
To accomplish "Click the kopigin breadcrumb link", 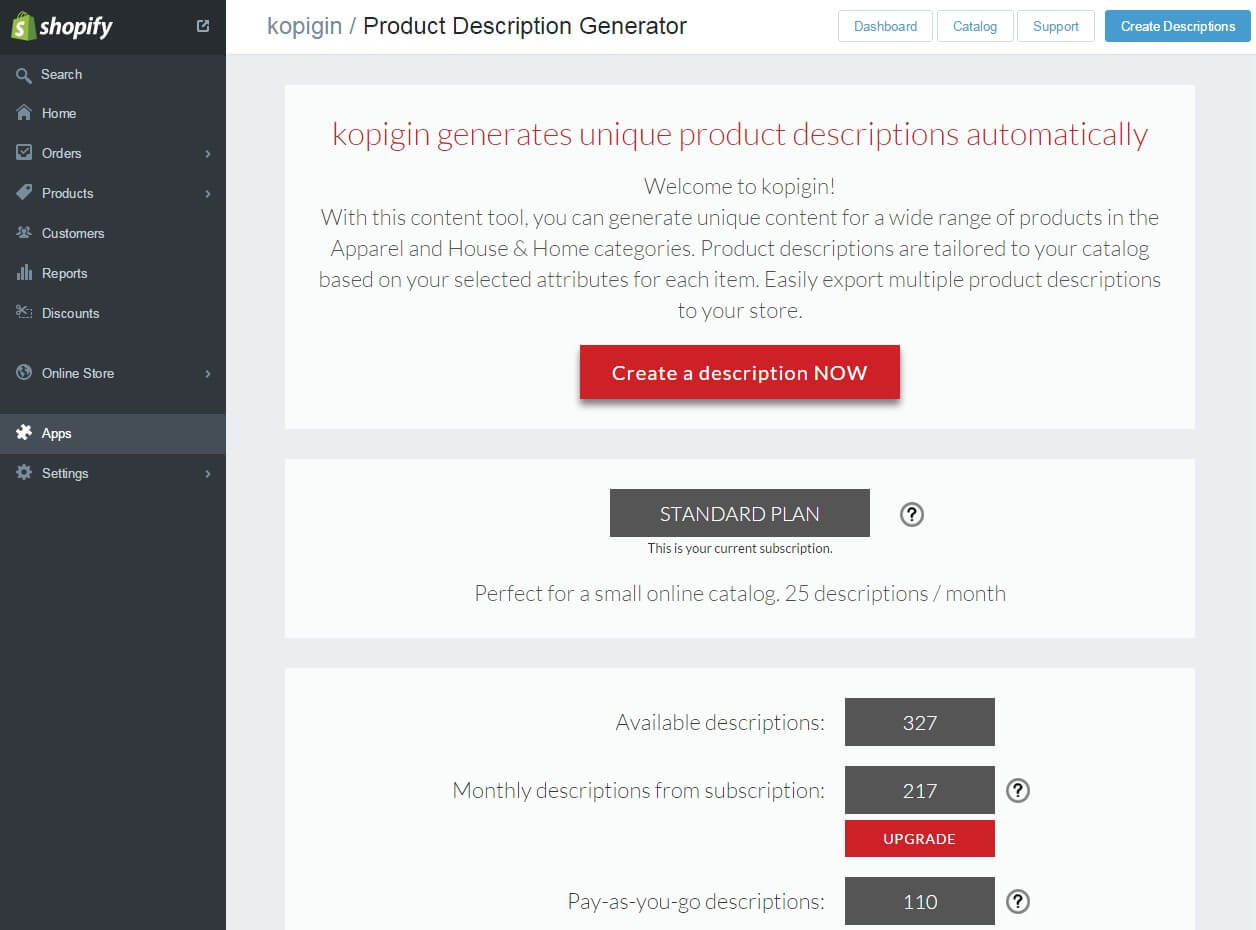I will pos(304,26).
